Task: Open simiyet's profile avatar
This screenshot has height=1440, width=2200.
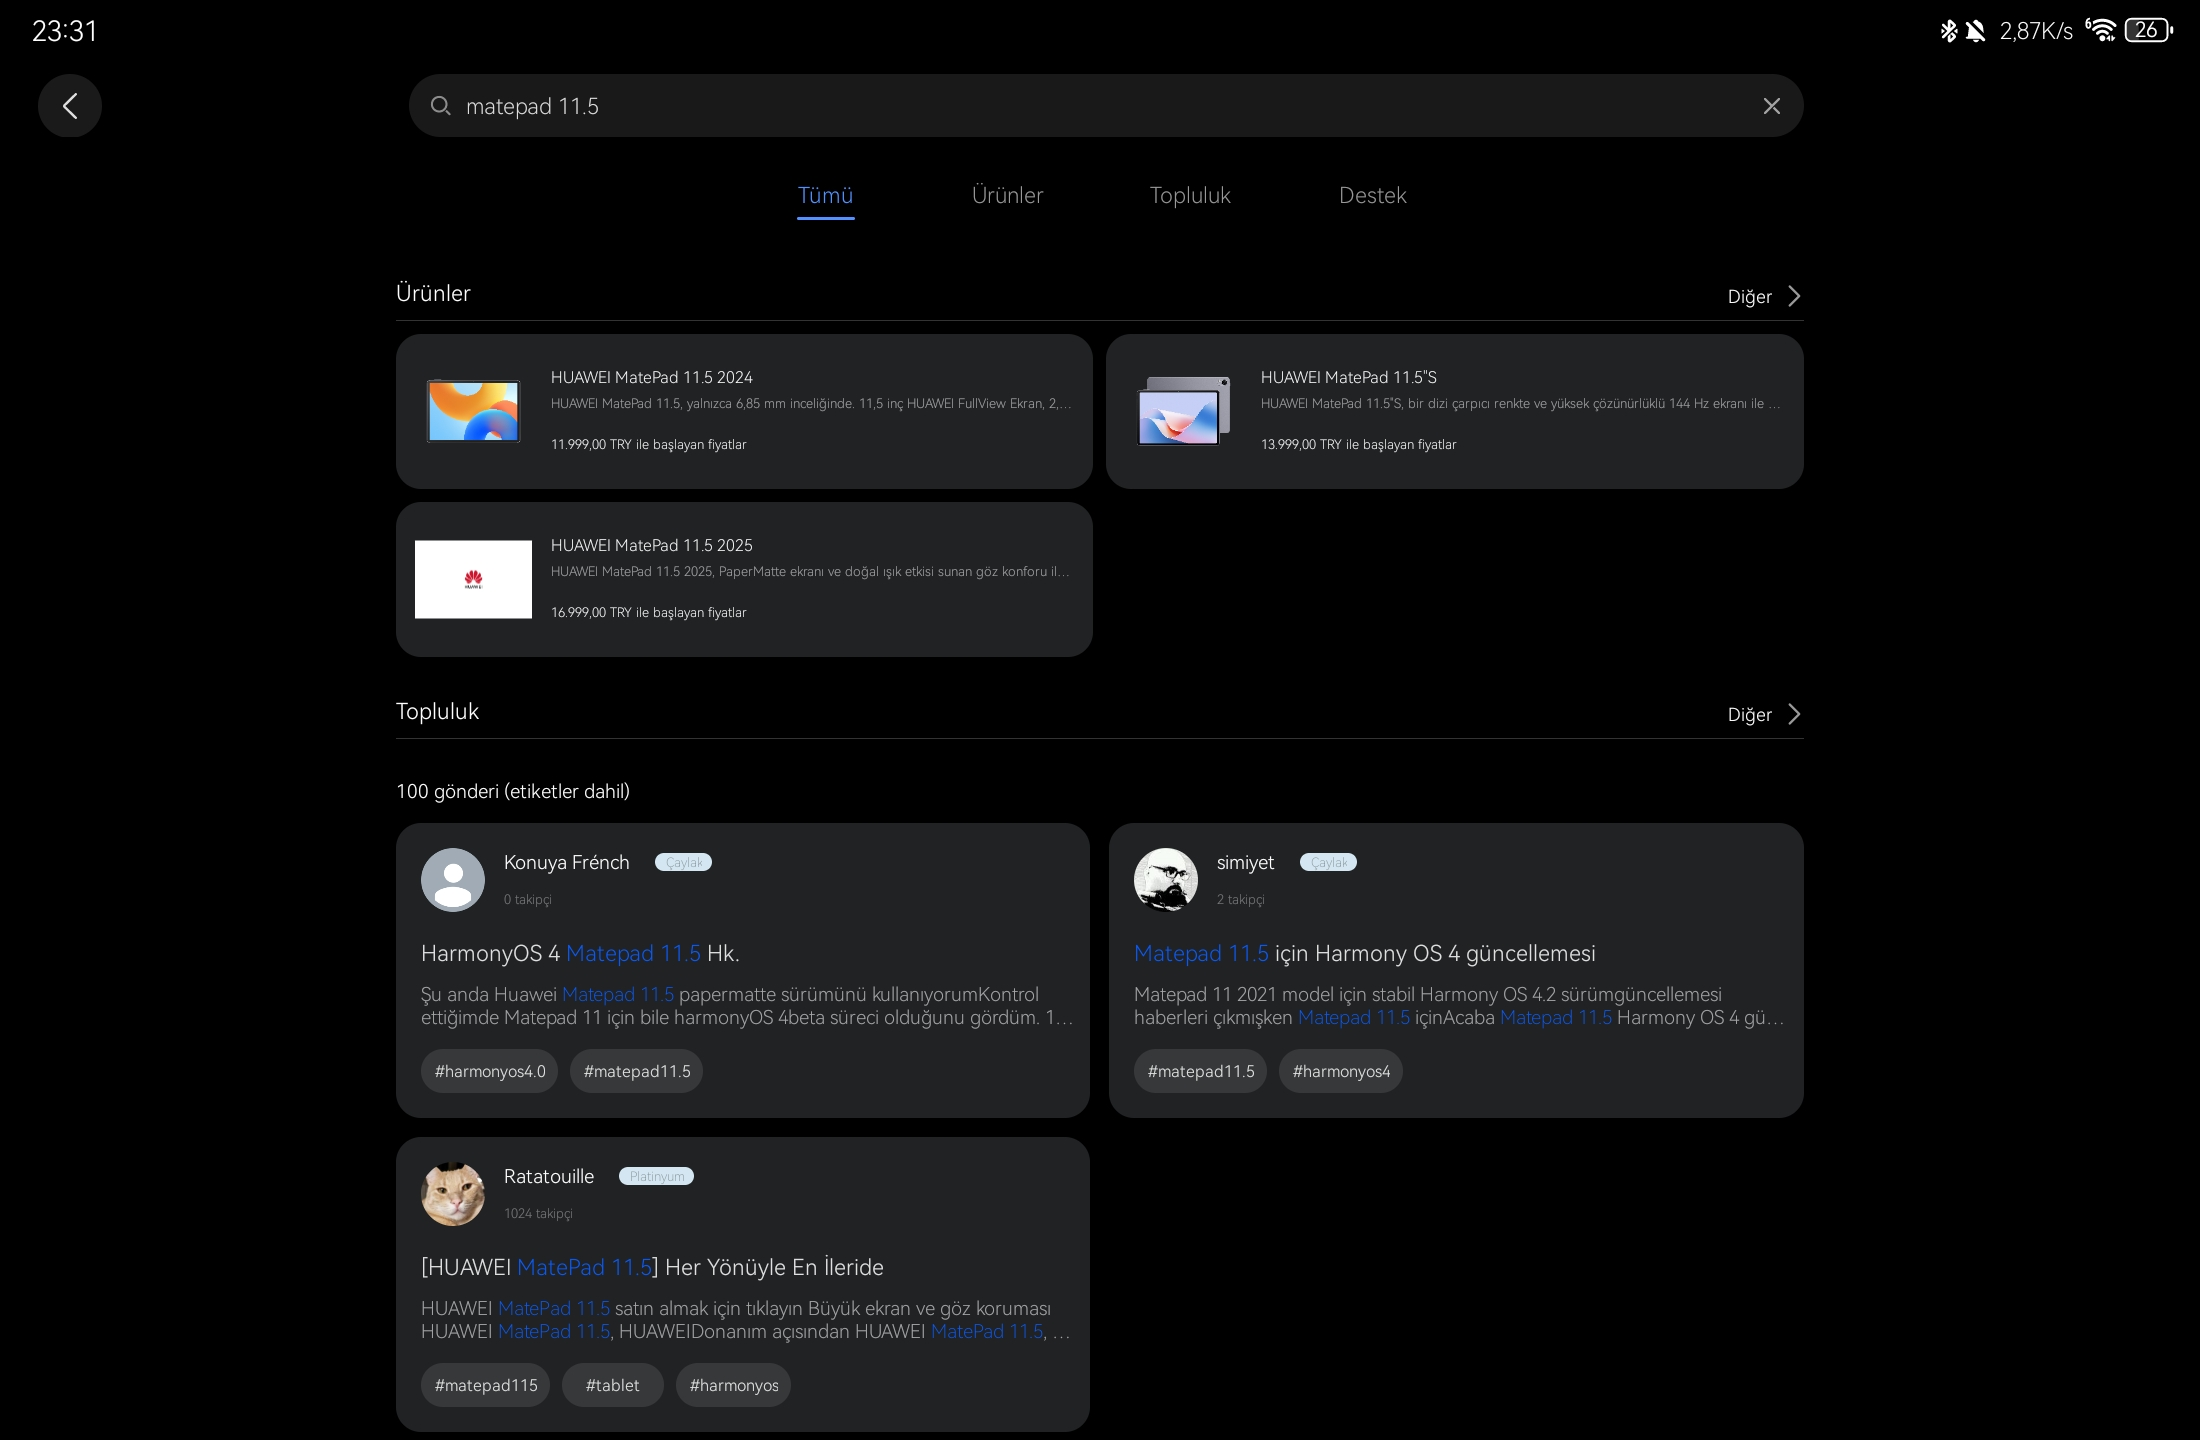Action: pos(1166,880)
